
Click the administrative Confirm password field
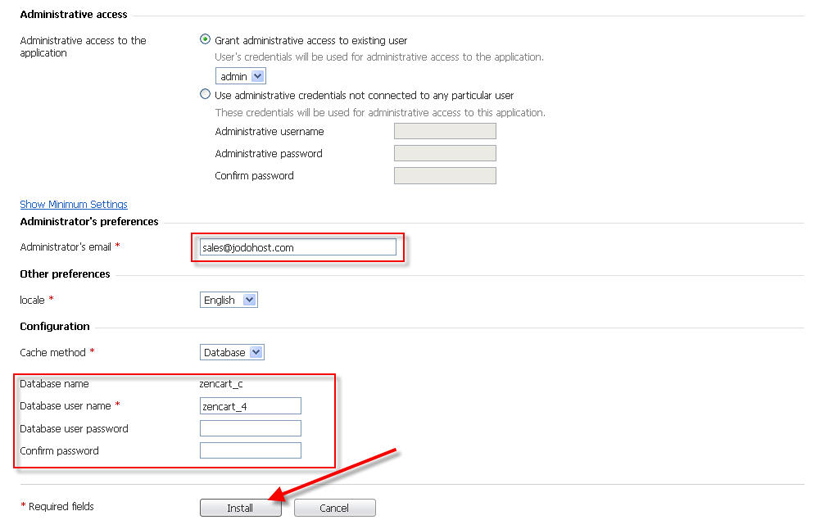pyautogui.click(x=445, y=176)
